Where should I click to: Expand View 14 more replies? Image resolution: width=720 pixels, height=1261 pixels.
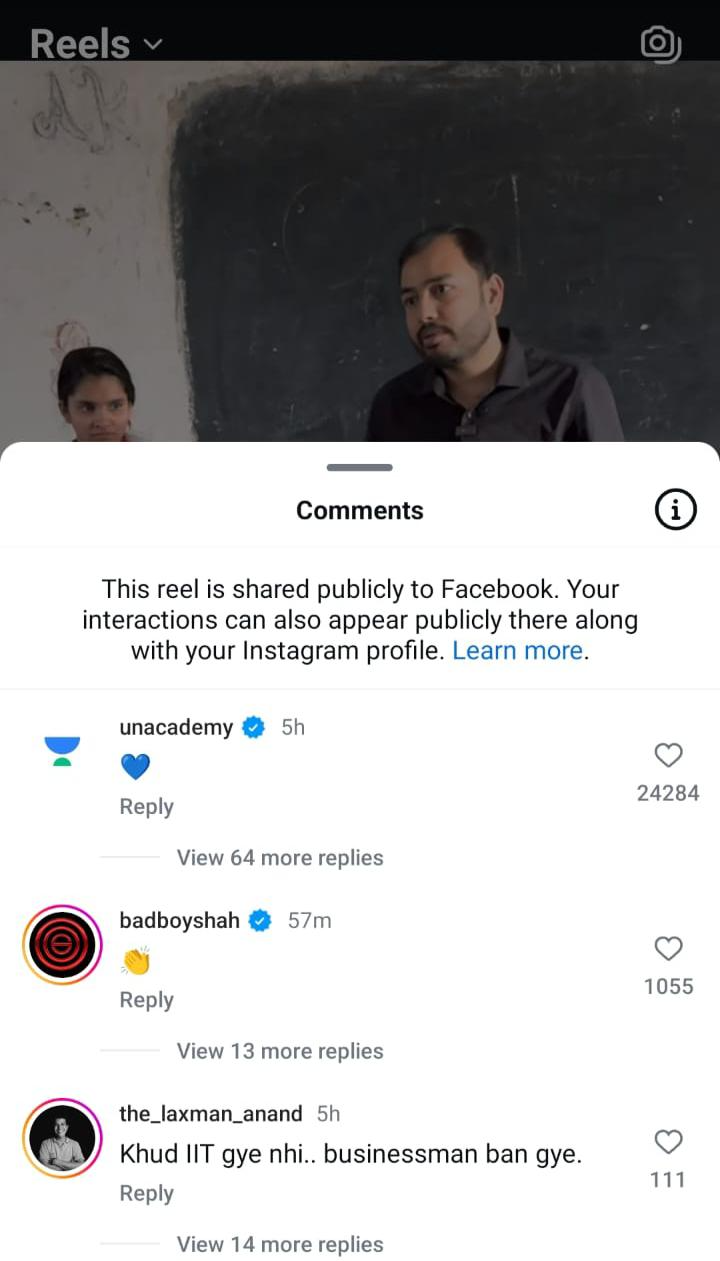pyautogui.click(x=280, y=1244)
